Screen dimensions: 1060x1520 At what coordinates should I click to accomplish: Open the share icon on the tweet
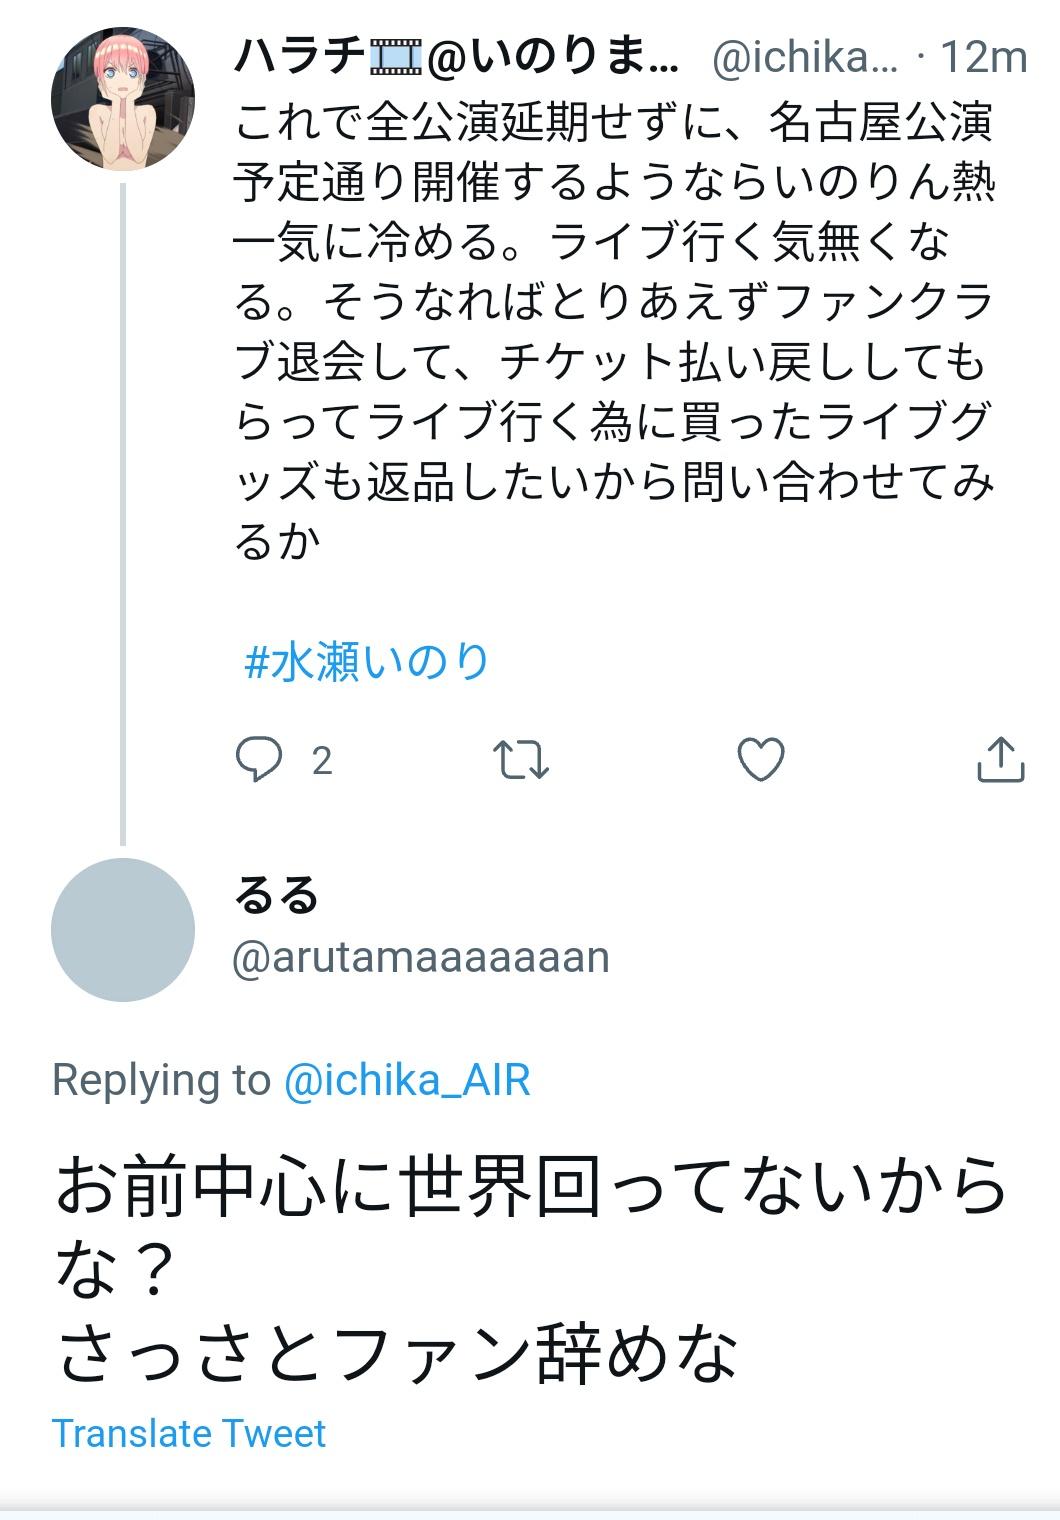(999, 760)
